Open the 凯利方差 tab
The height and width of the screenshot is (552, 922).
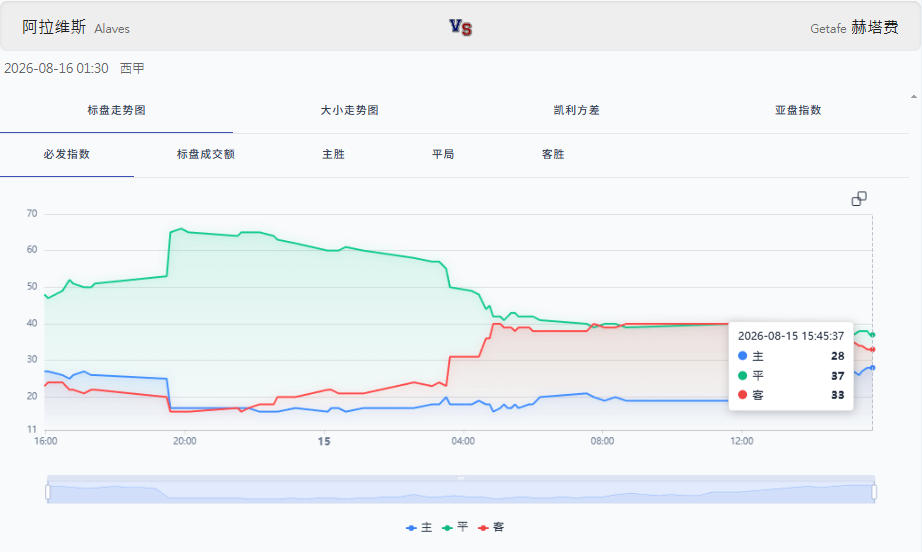click(576, 111)
